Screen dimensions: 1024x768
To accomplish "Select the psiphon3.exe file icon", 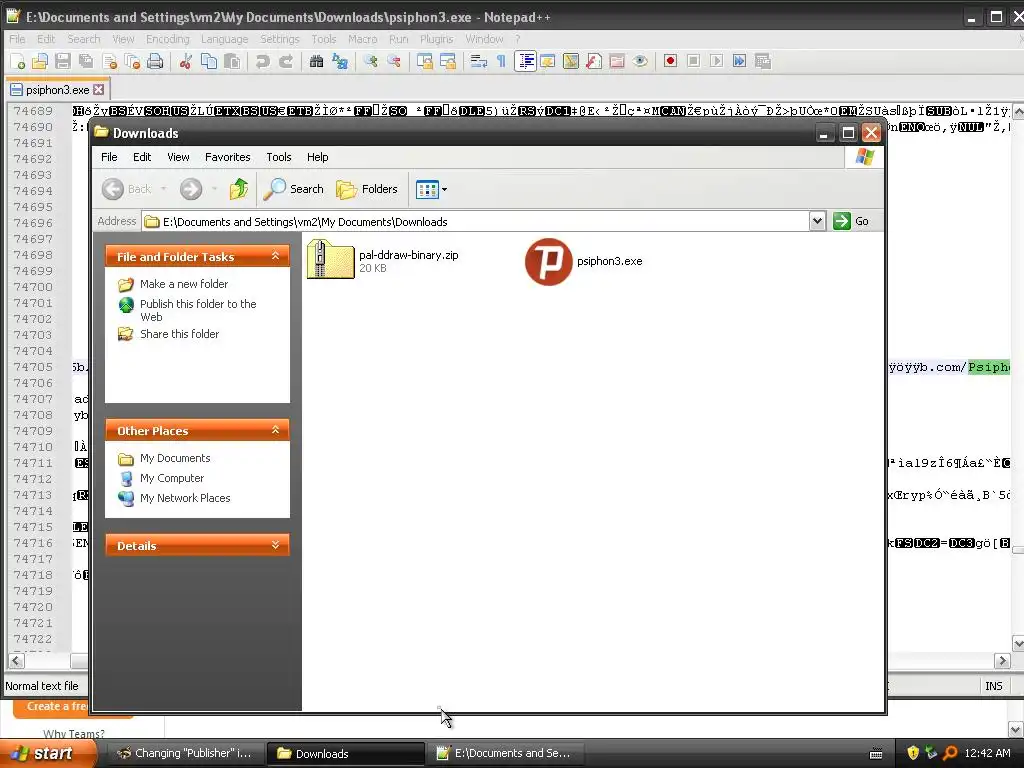I will coord(549,262).
